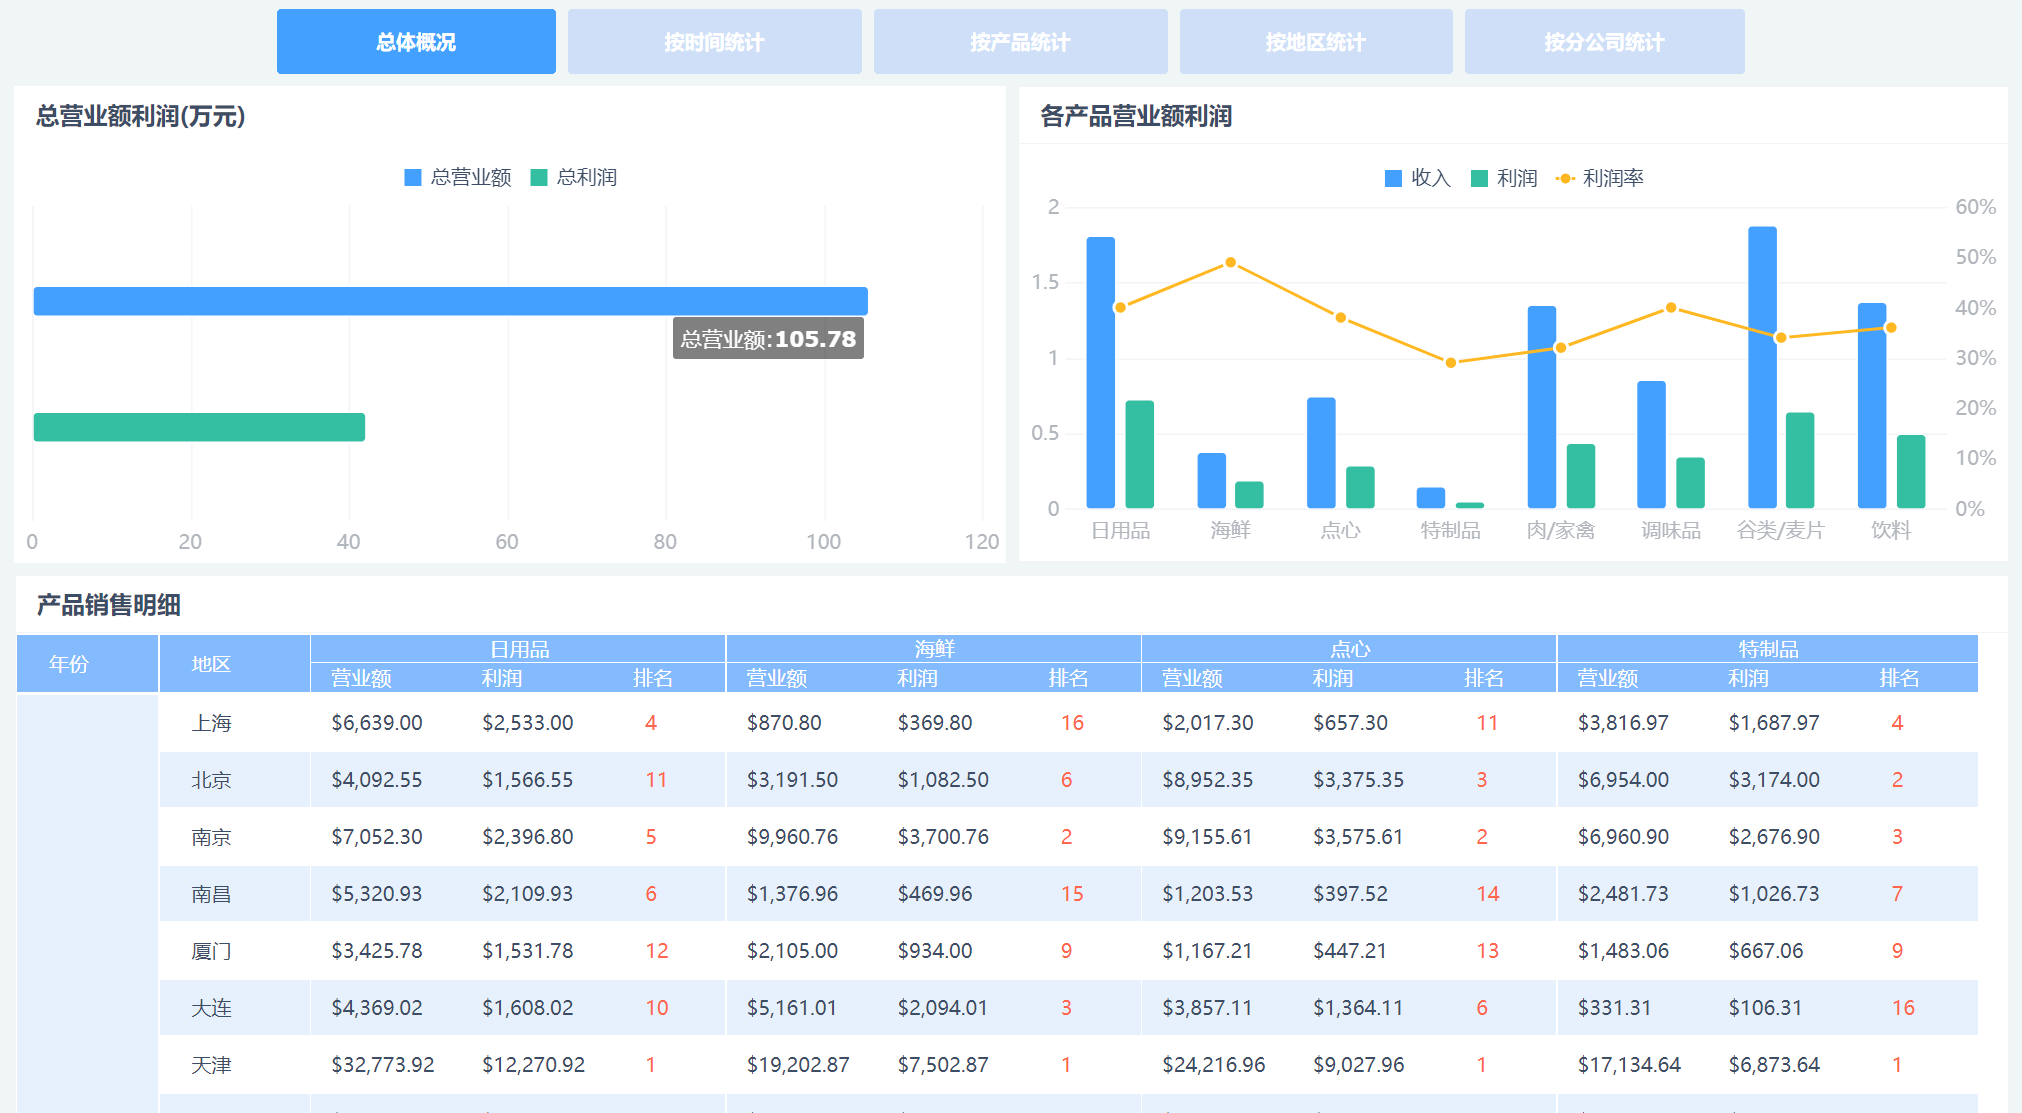The image size is (2022, 1113).
Task: Click the 点心 green profit bar
Action: [1360, 487]
